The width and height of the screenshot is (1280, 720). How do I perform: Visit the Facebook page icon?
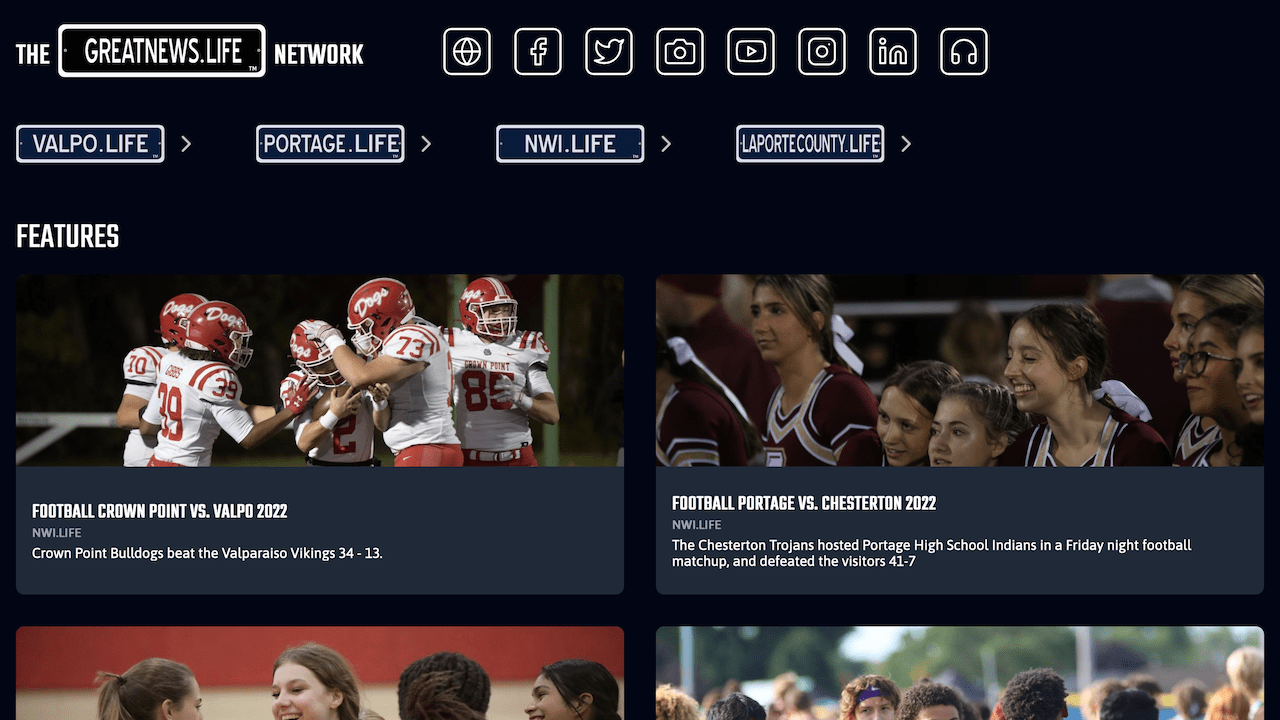tap(538, 52)
